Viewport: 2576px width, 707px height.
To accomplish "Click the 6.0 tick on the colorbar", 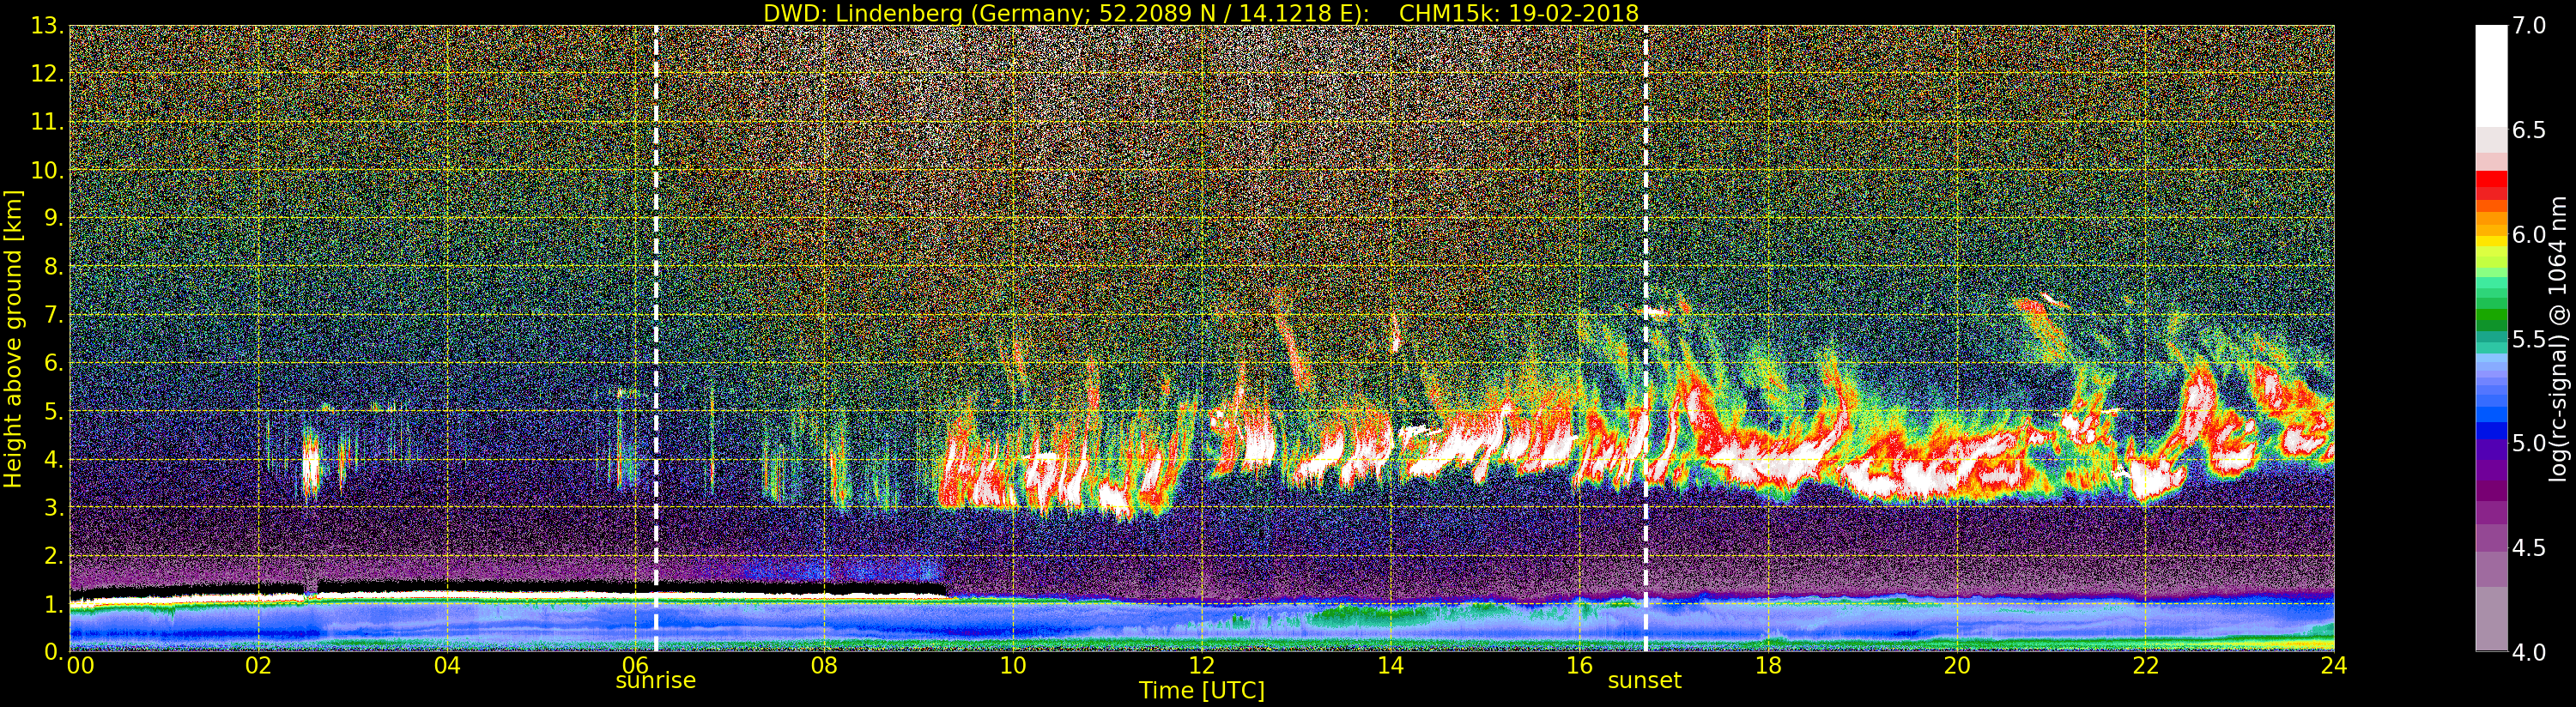I will pyautogui.click(x=2529, y=234).
